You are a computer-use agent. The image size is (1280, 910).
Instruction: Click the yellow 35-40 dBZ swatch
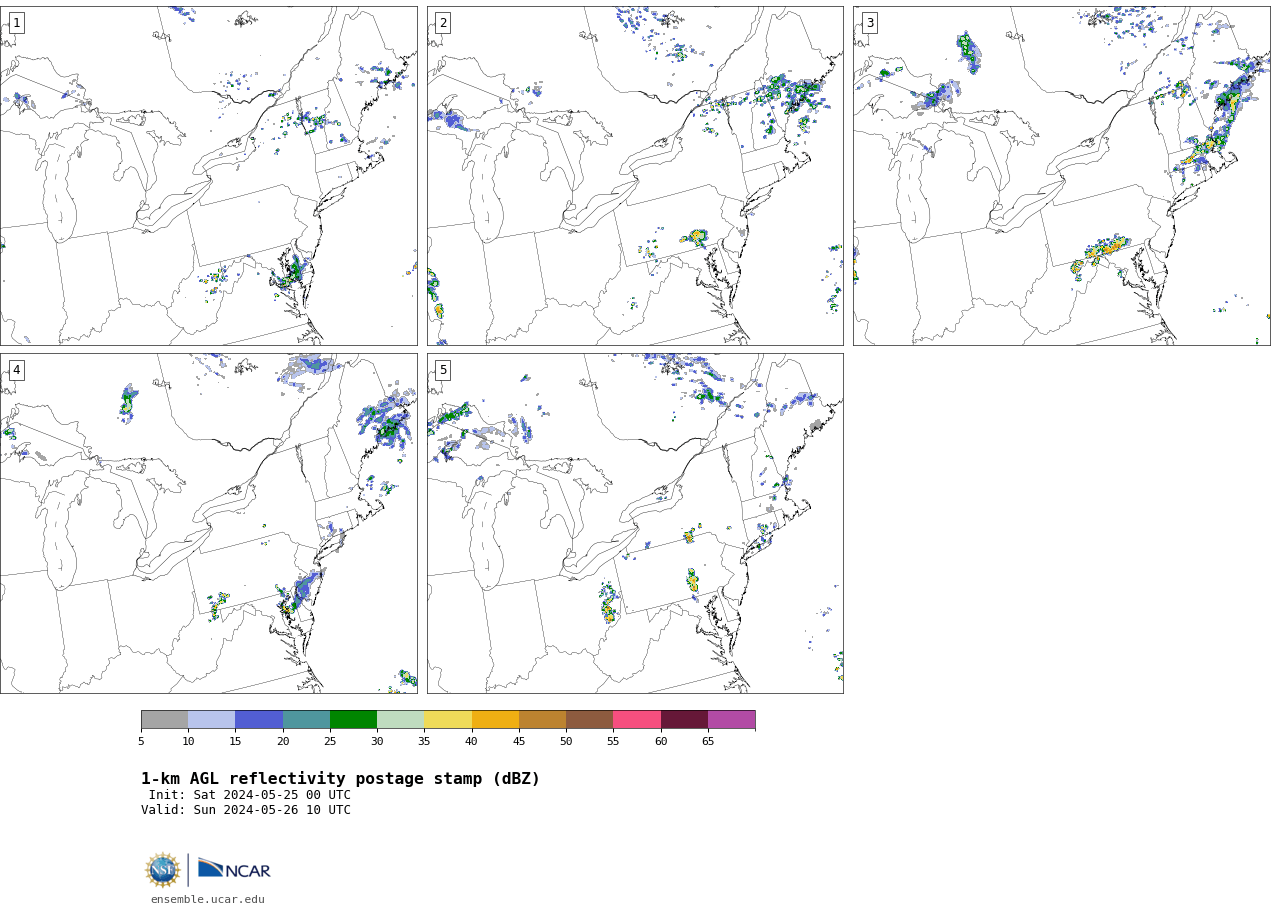coord(448,720)
